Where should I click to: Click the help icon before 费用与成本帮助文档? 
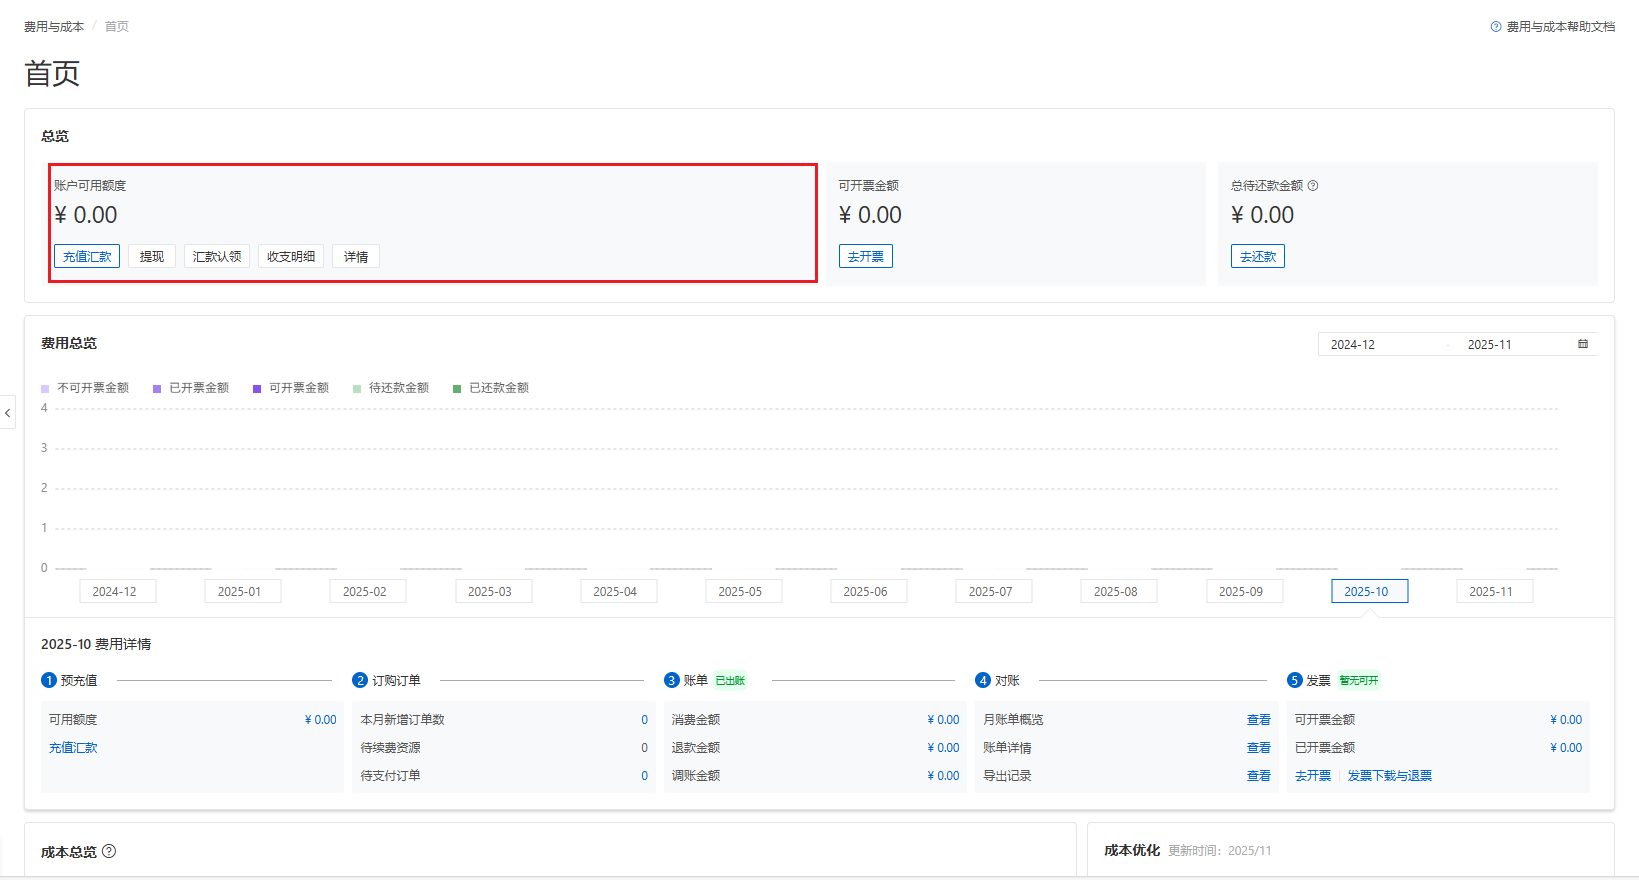[x=1496, y=27]
